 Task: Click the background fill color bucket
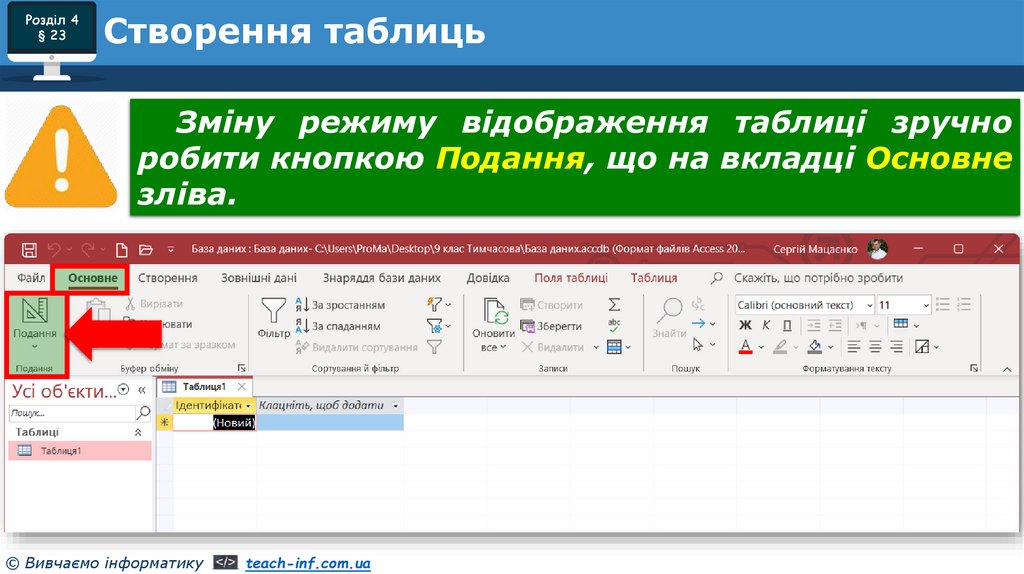[814, 346]
